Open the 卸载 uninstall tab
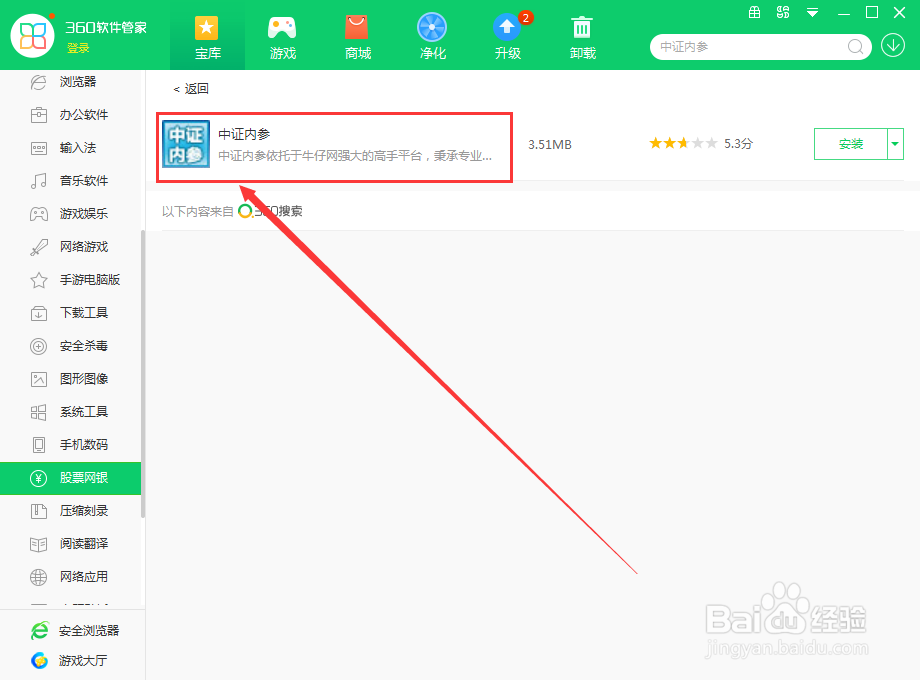 [x=583, y=38]
